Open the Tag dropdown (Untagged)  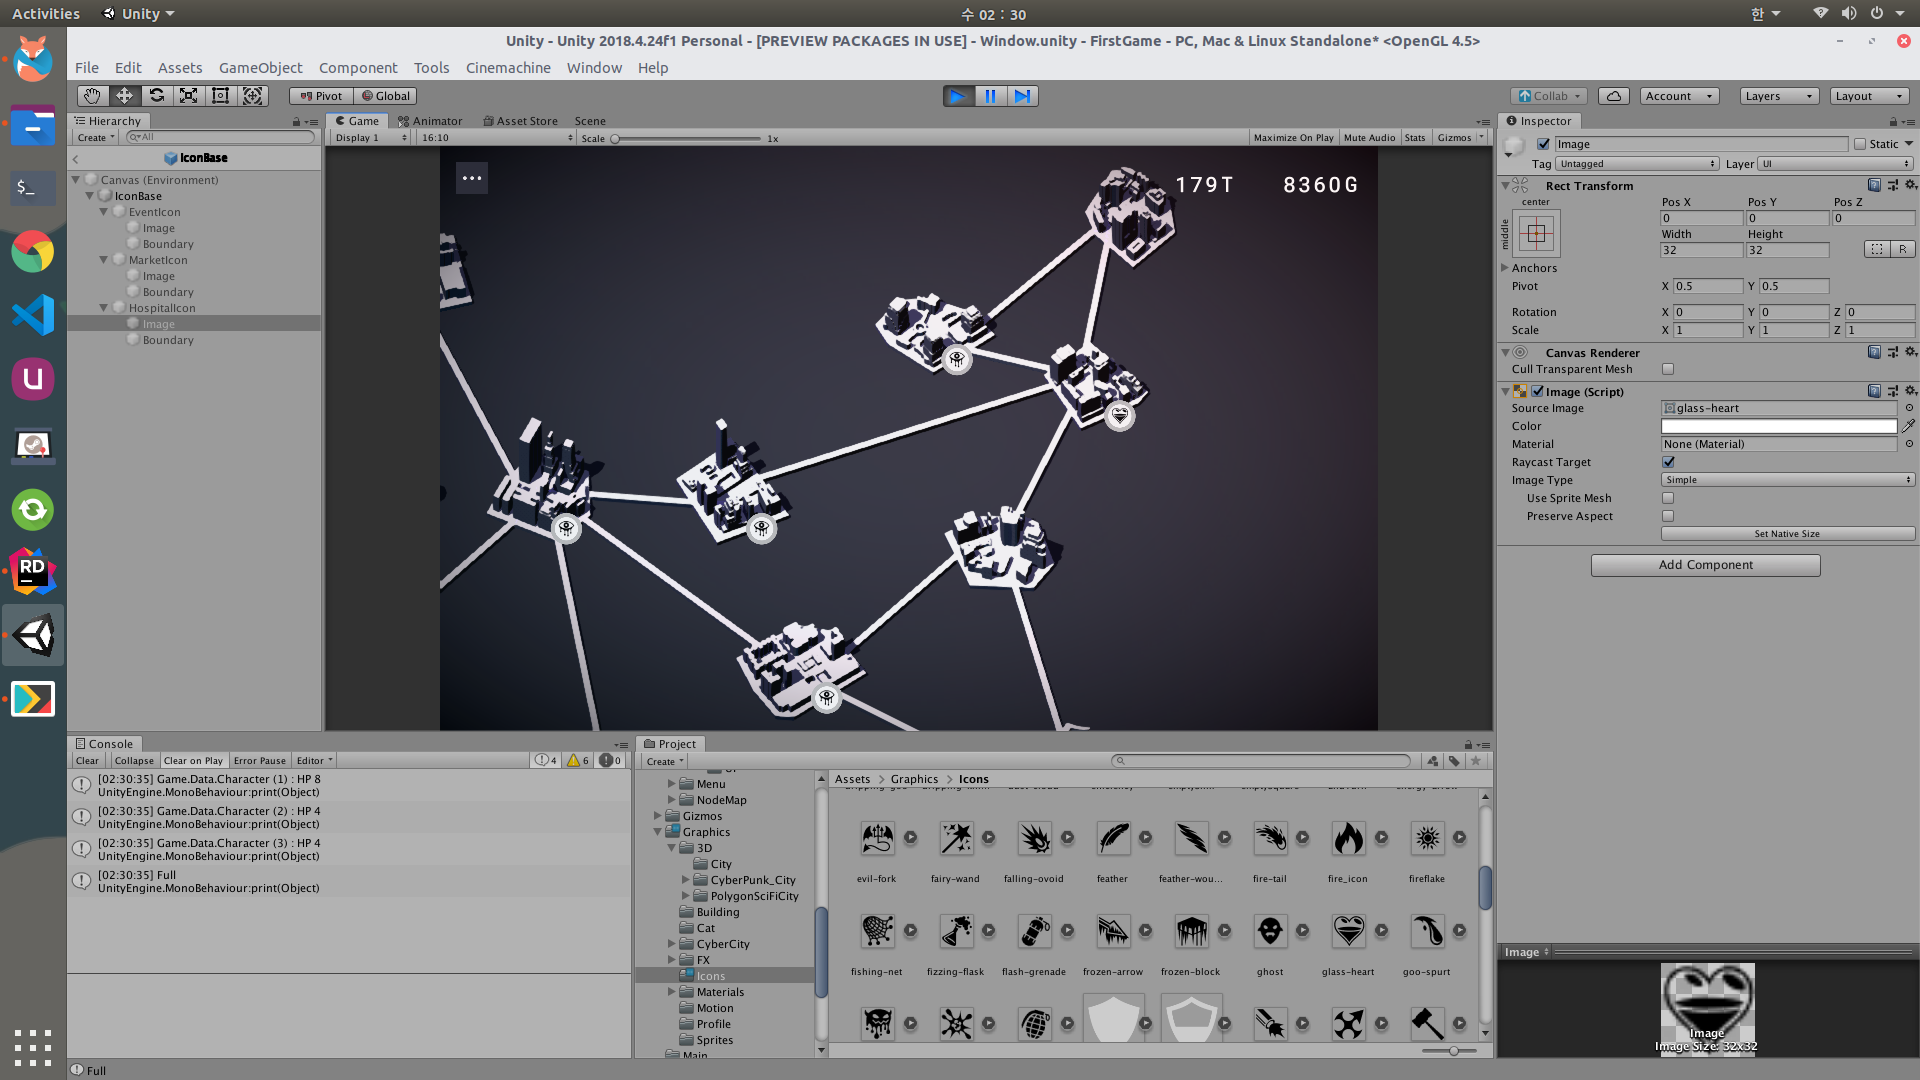click(1637, 164)
